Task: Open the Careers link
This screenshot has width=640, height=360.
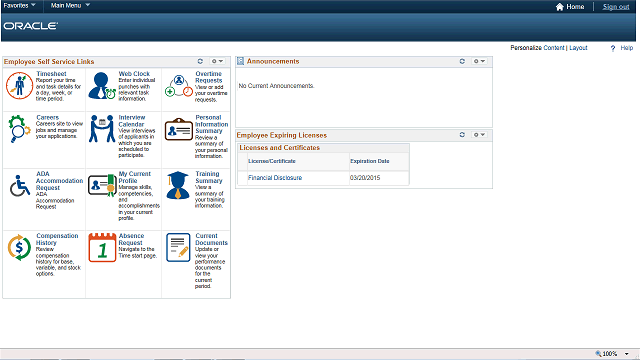Action: (47, 118)
